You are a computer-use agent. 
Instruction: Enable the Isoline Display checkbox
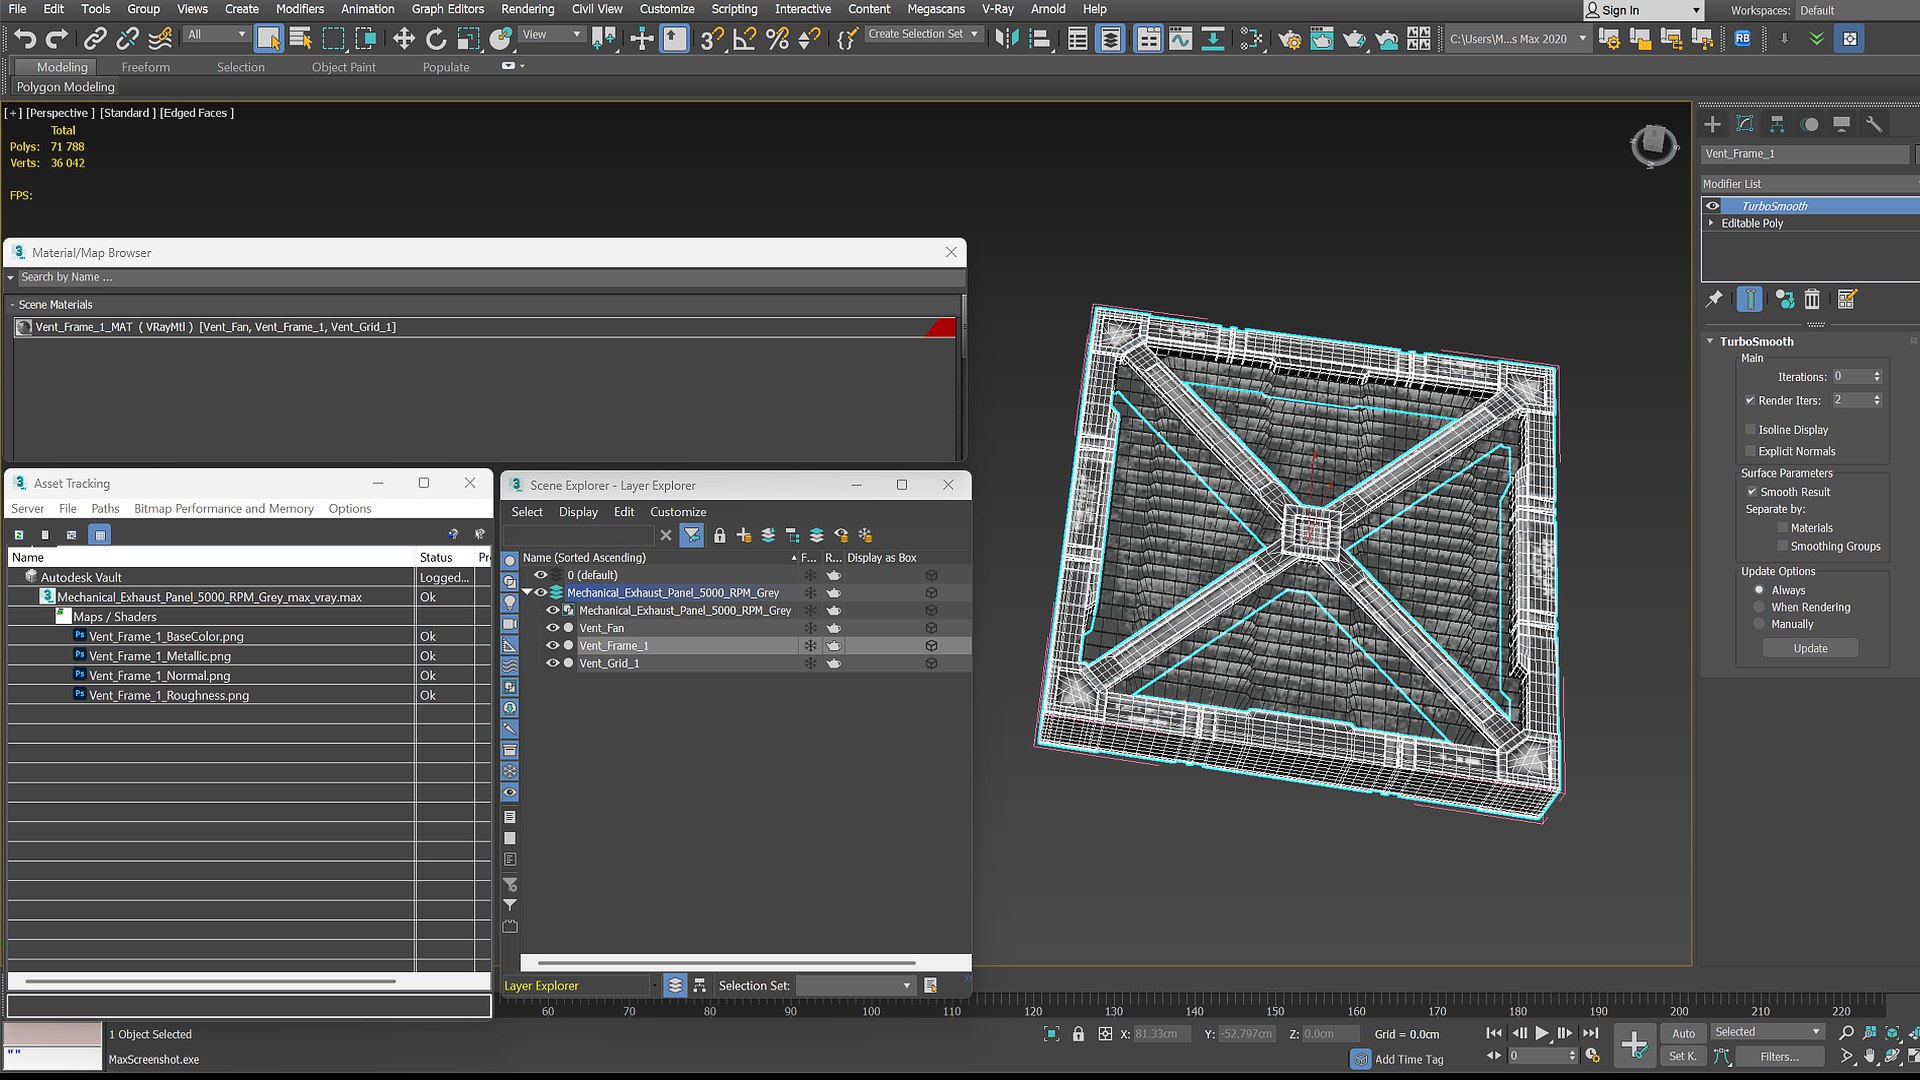point(1750,430)
